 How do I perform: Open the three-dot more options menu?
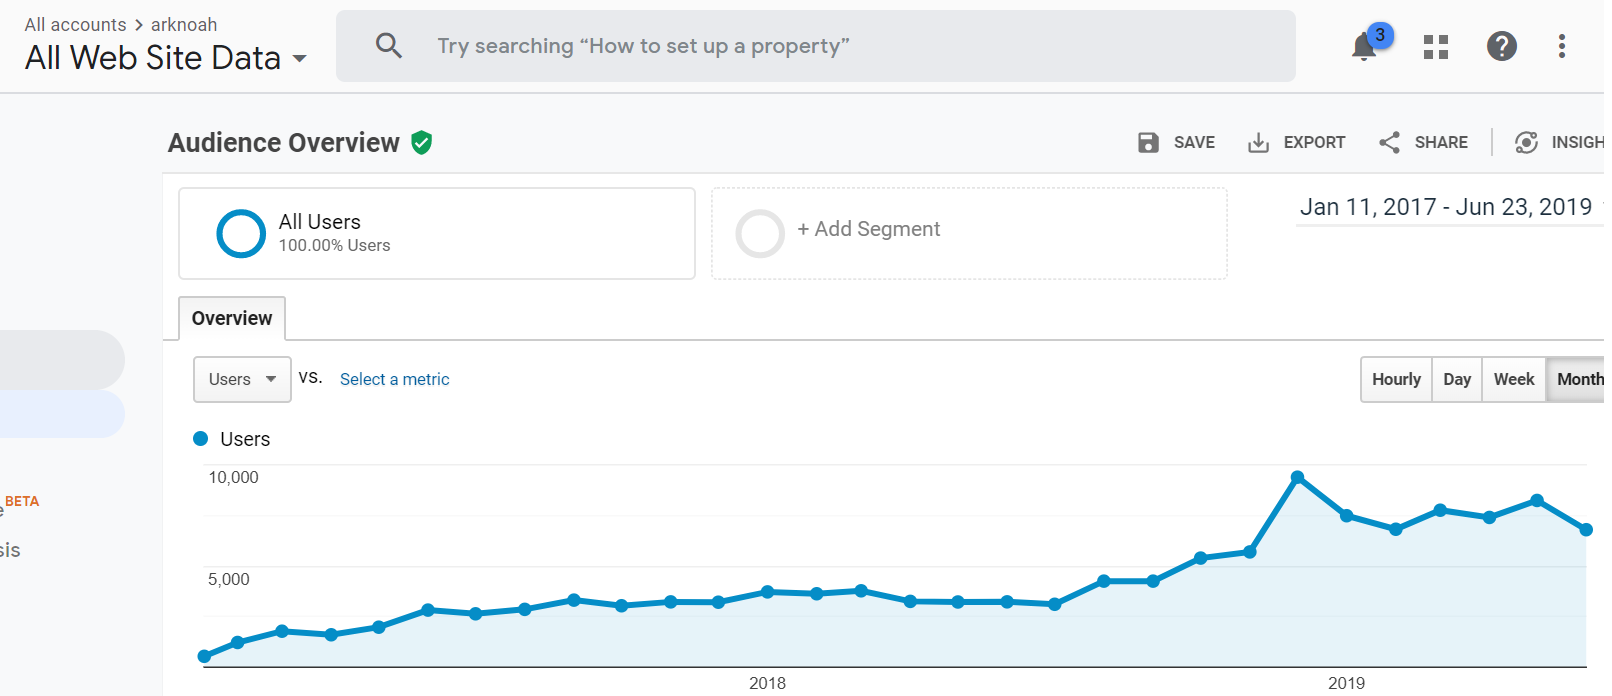1561,46
